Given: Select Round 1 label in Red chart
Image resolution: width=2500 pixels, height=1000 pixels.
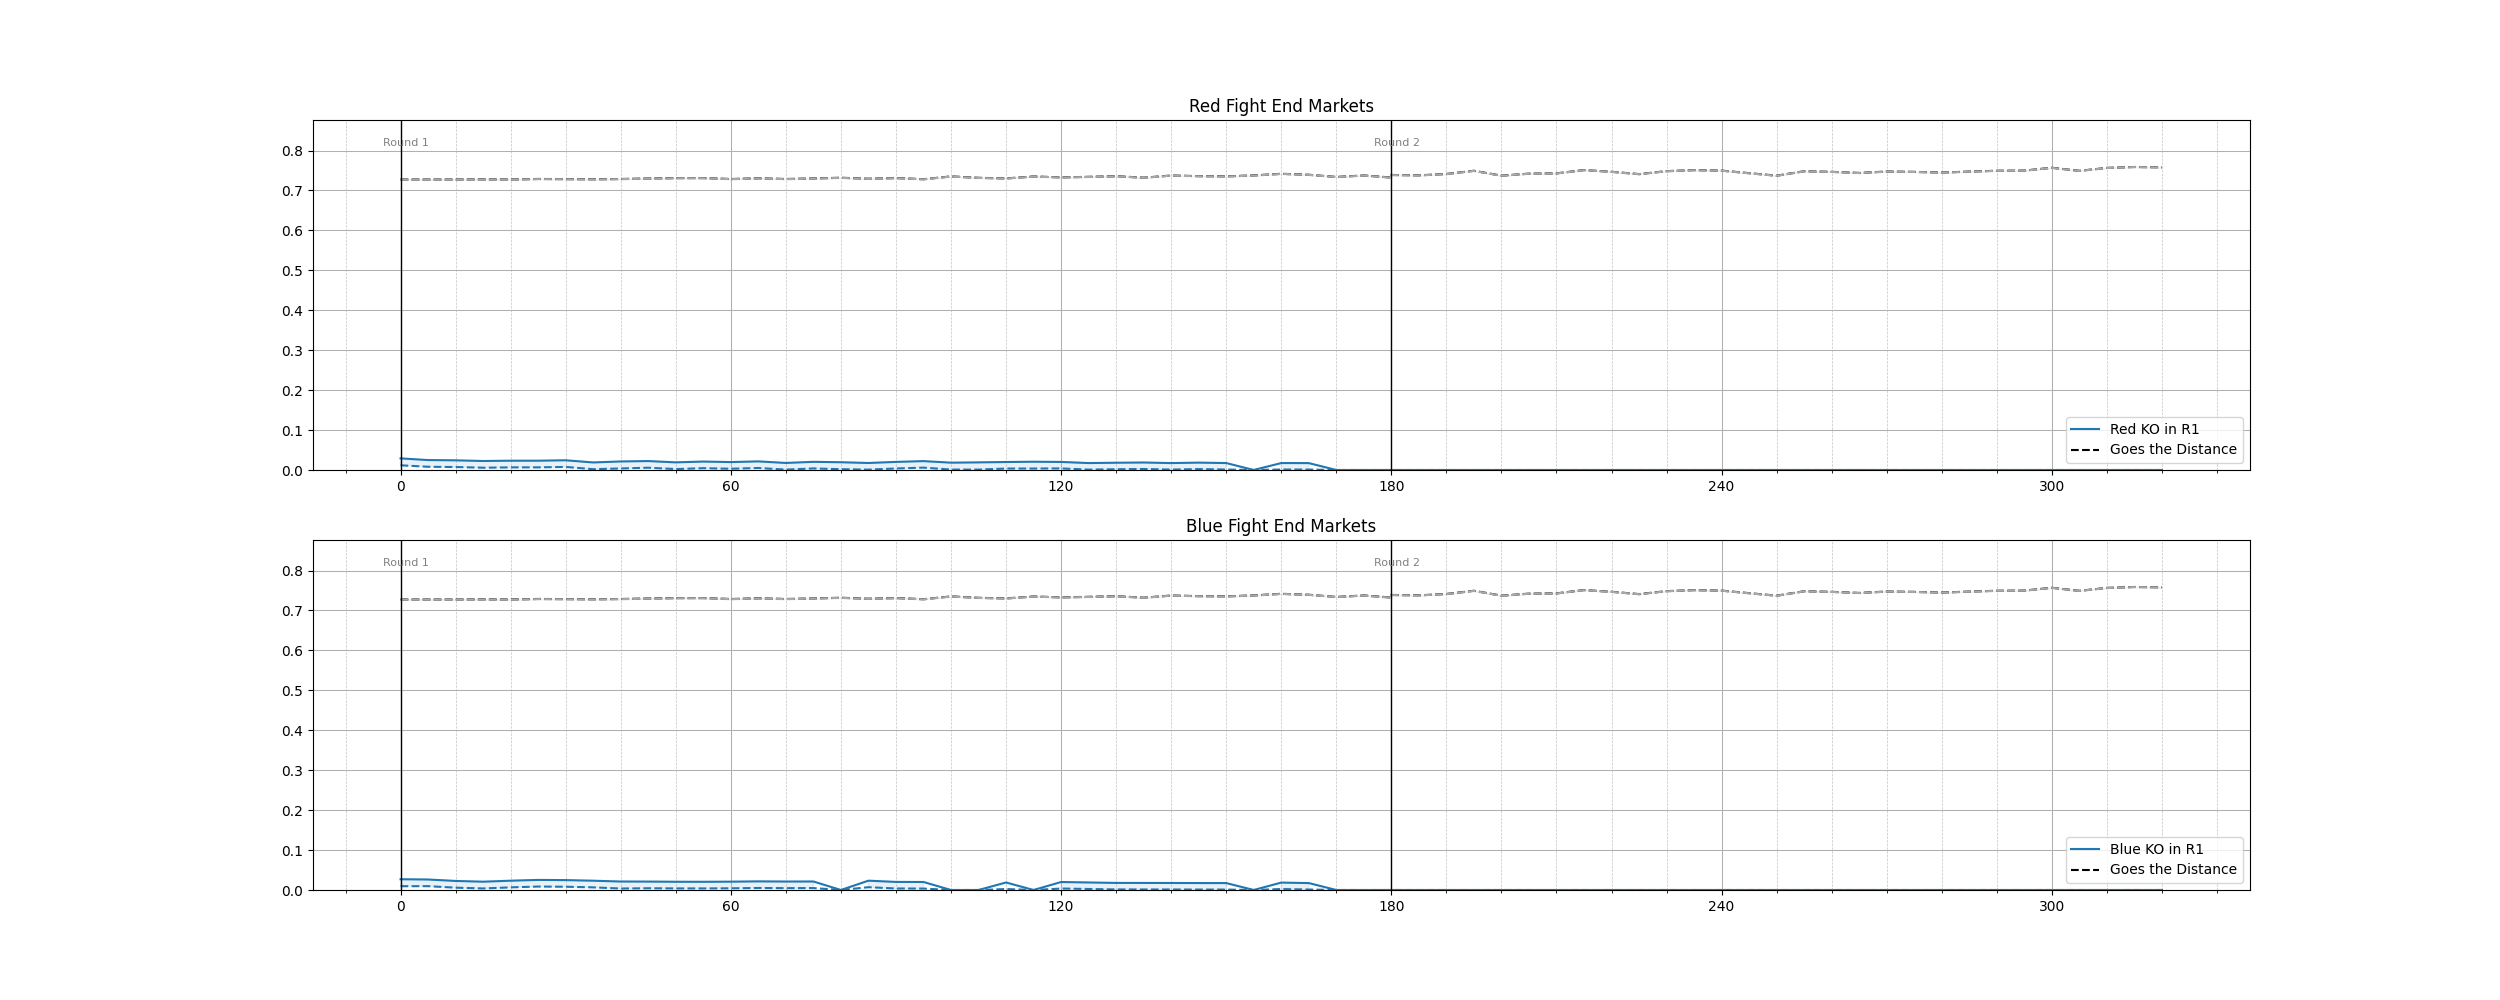Looking at the screenshot, I should [x=405, y=143].
